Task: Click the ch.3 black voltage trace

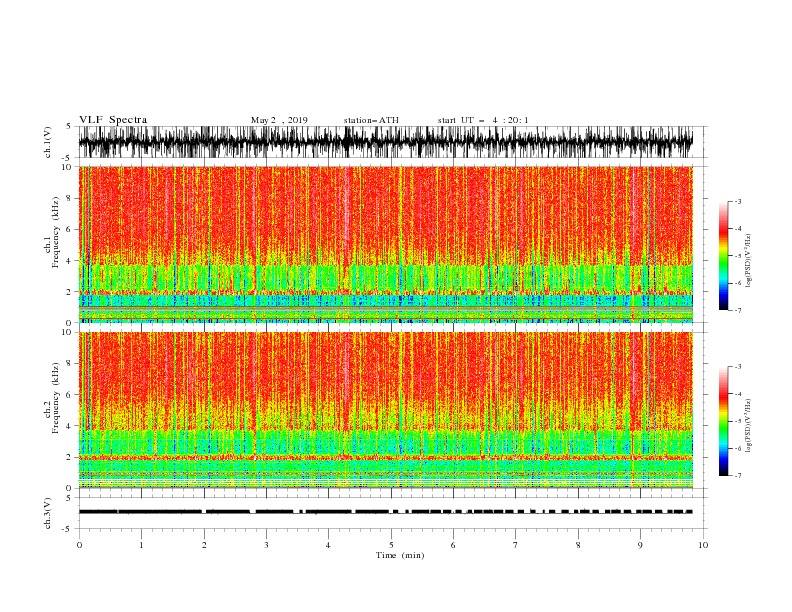Action: pyautogui.click(x=385, y=512)
